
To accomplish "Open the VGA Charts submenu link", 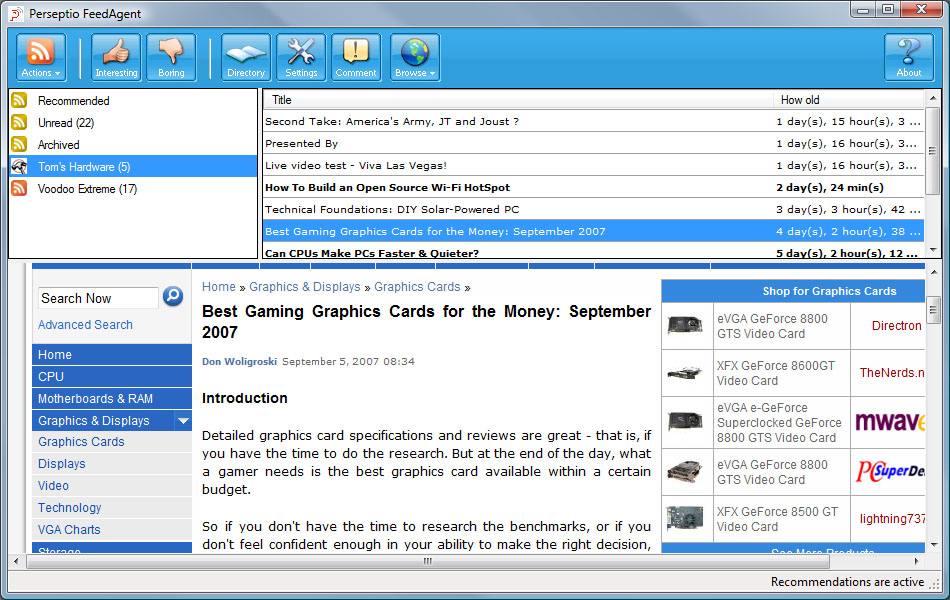I will coord(69,530).
